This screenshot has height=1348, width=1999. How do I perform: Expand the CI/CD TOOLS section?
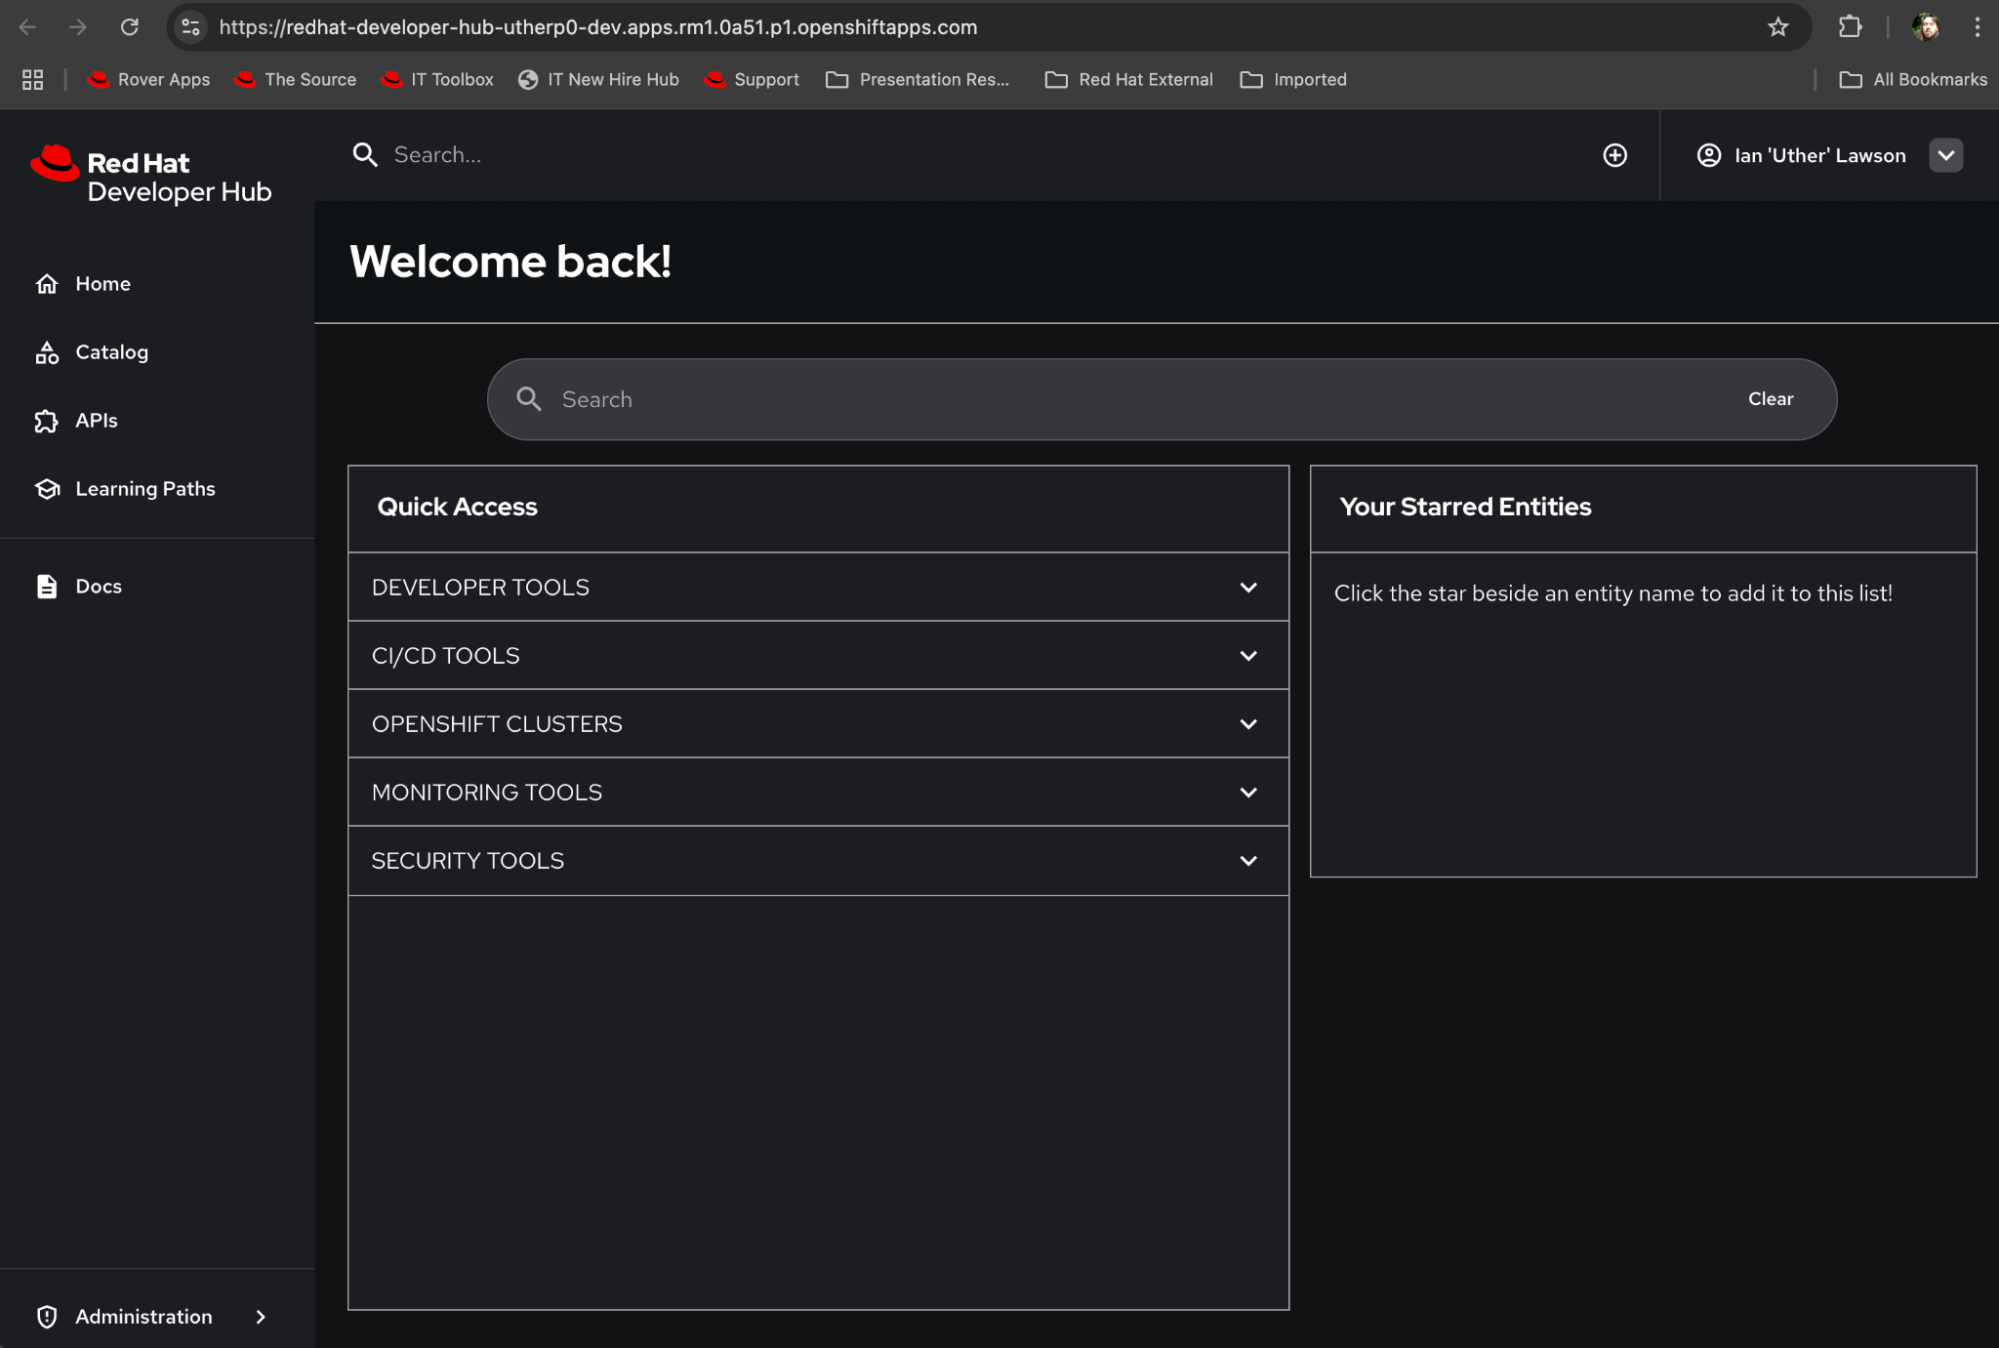click(1247, 656)
